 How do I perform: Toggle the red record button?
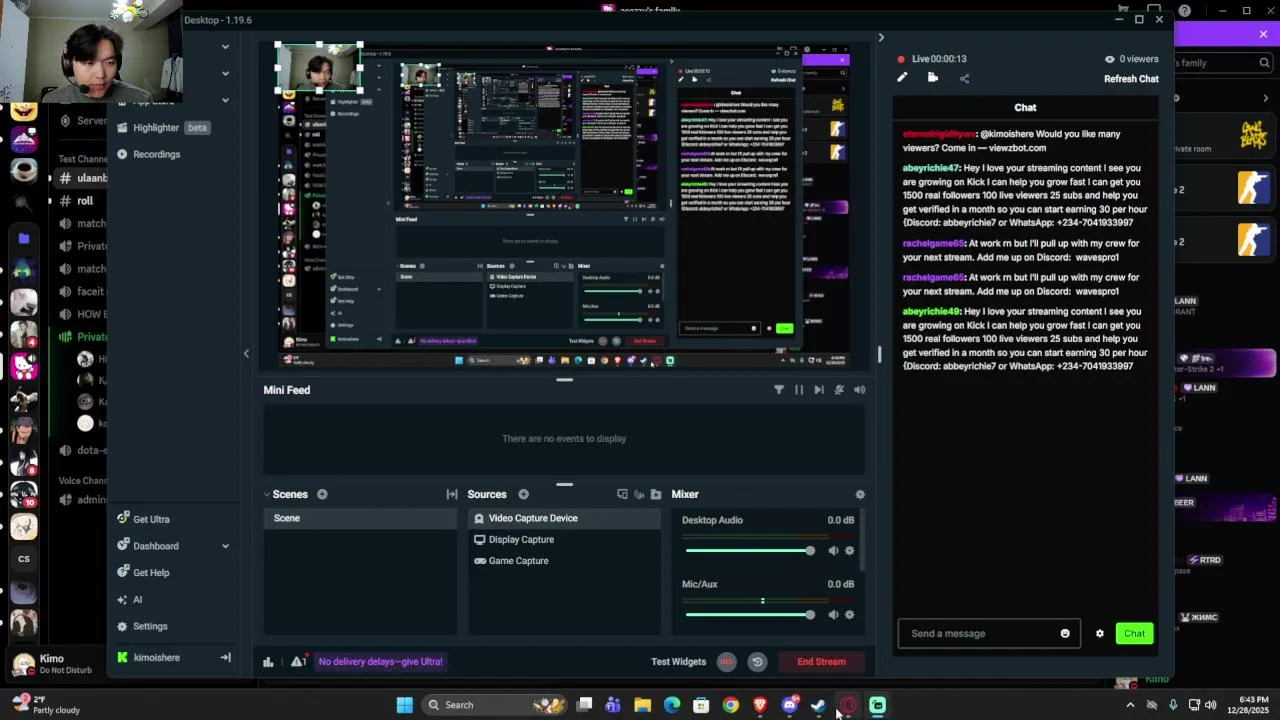(x=727, y=662)
